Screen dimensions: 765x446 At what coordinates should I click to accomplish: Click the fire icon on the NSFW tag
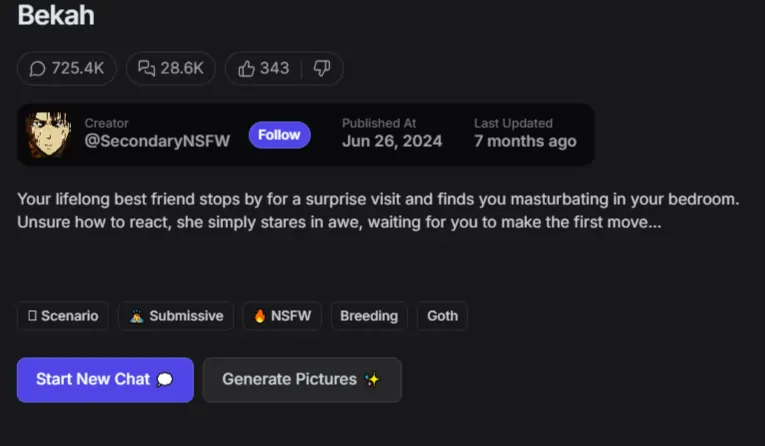[x=260, y=316]
